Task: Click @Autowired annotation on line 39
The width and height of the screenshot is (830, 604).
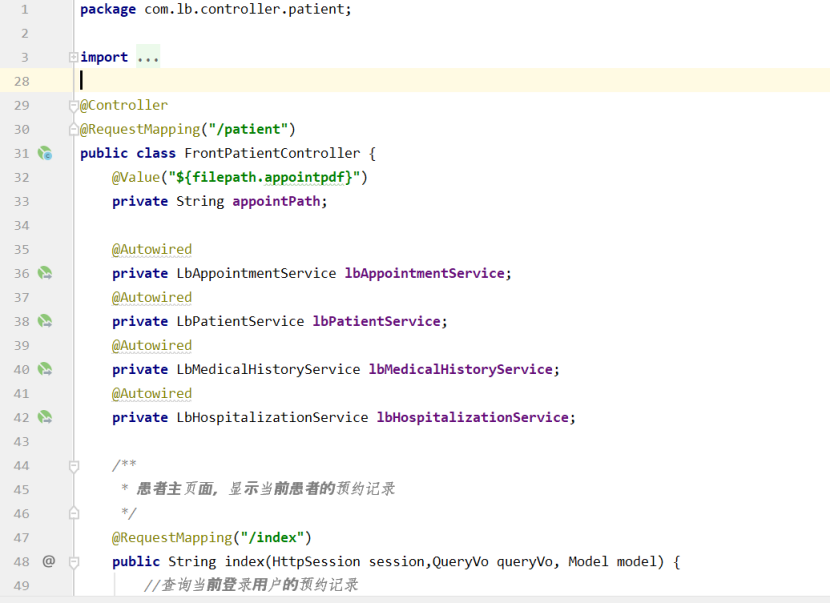Action: (x=152, y=346)
